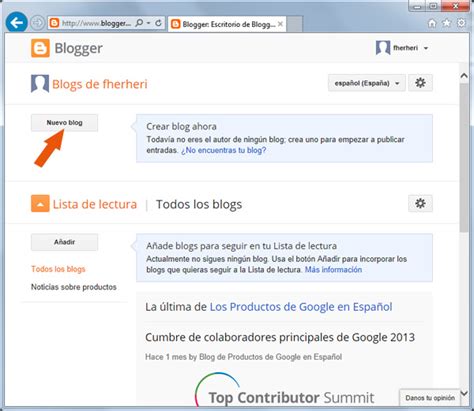This screenshot has width=474, height=411.
Task: Click the orange Blogger logo
Action: point(40,48)
